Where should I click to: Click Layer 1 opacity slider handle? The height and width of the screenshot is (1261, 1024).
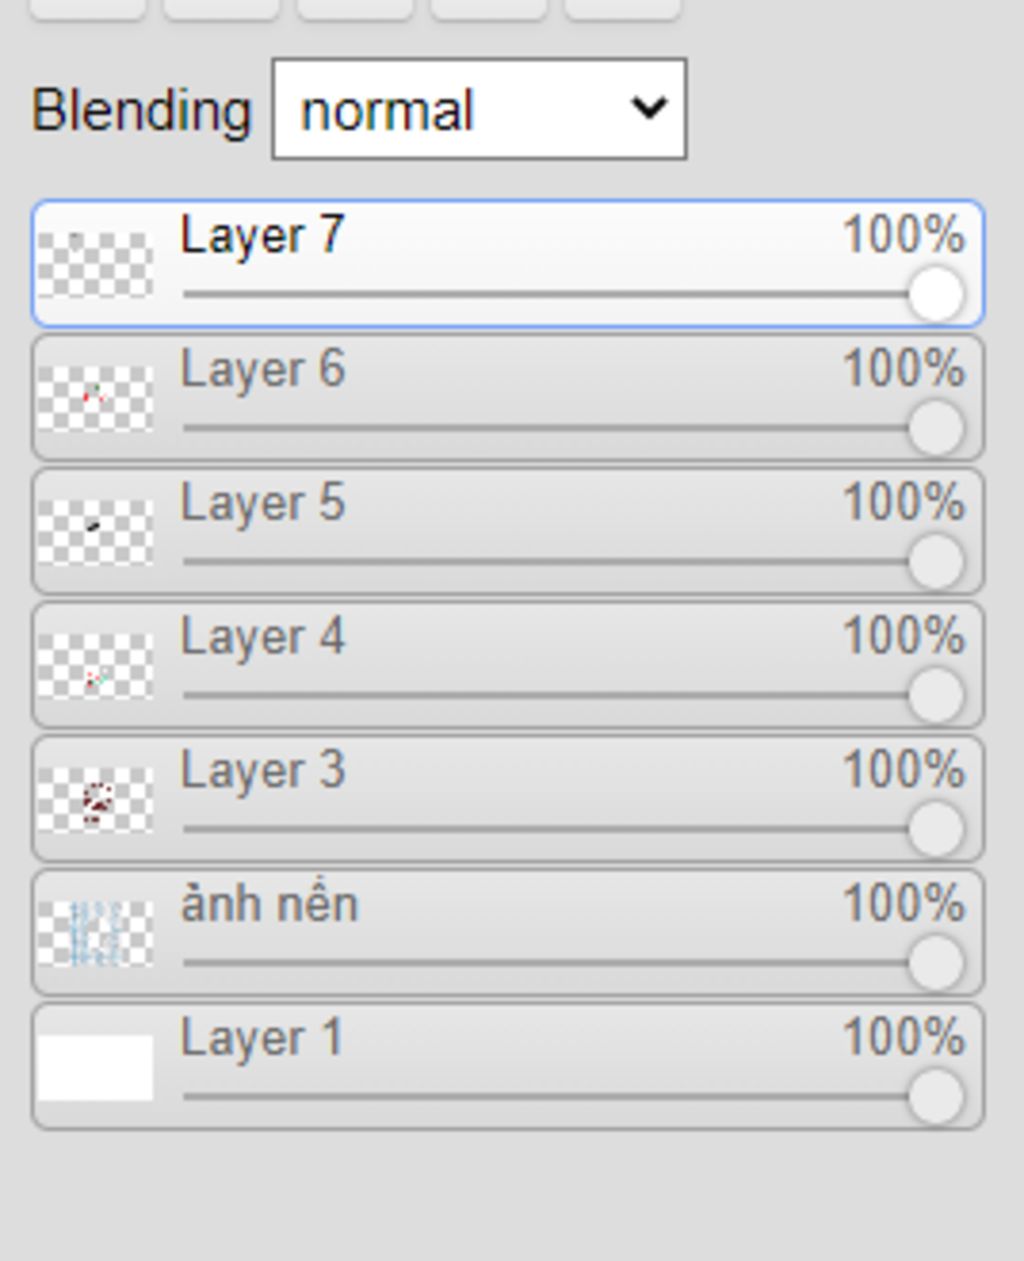[x=936, y=1097]
